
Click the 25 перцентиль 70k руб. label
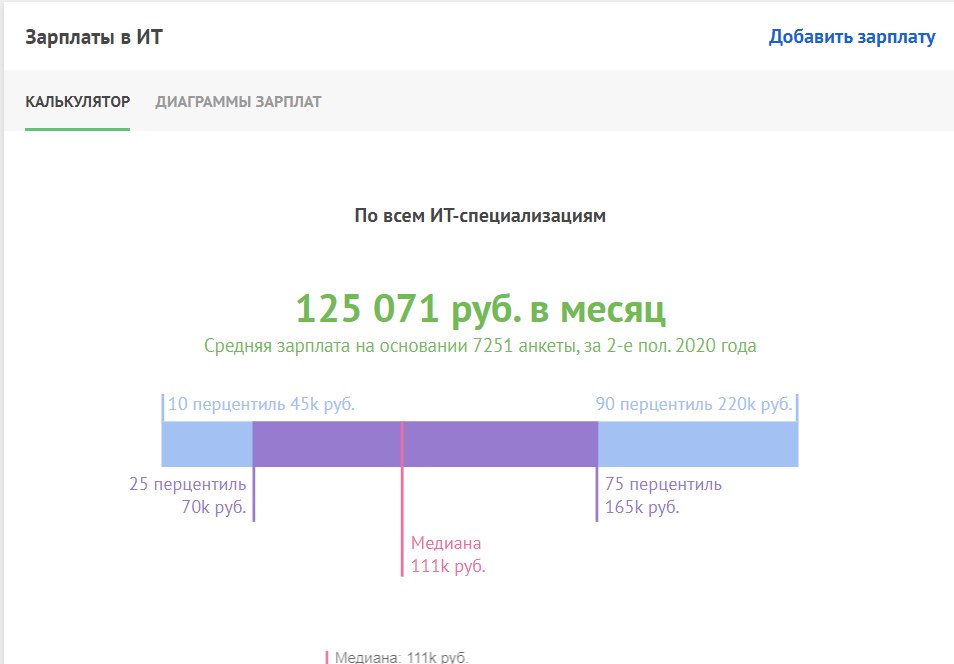click(188, 495)
